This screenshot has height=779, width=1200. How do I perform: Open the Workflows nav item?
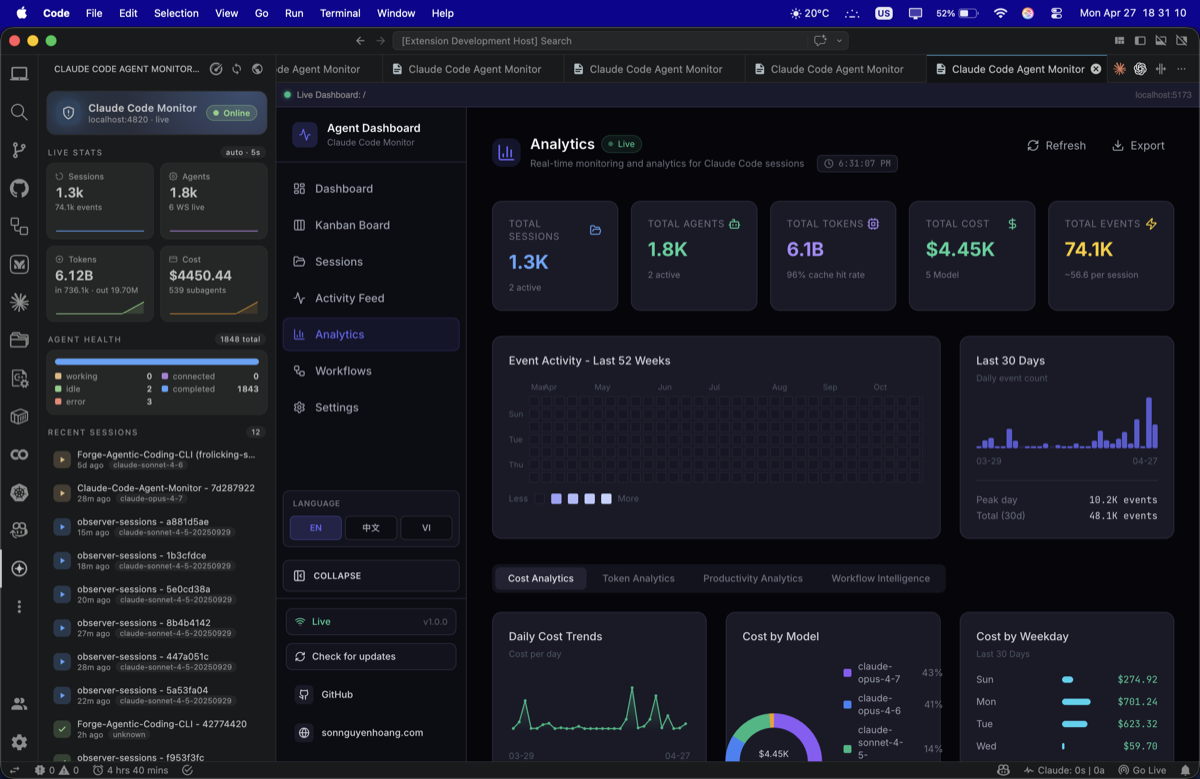[371, 371]
